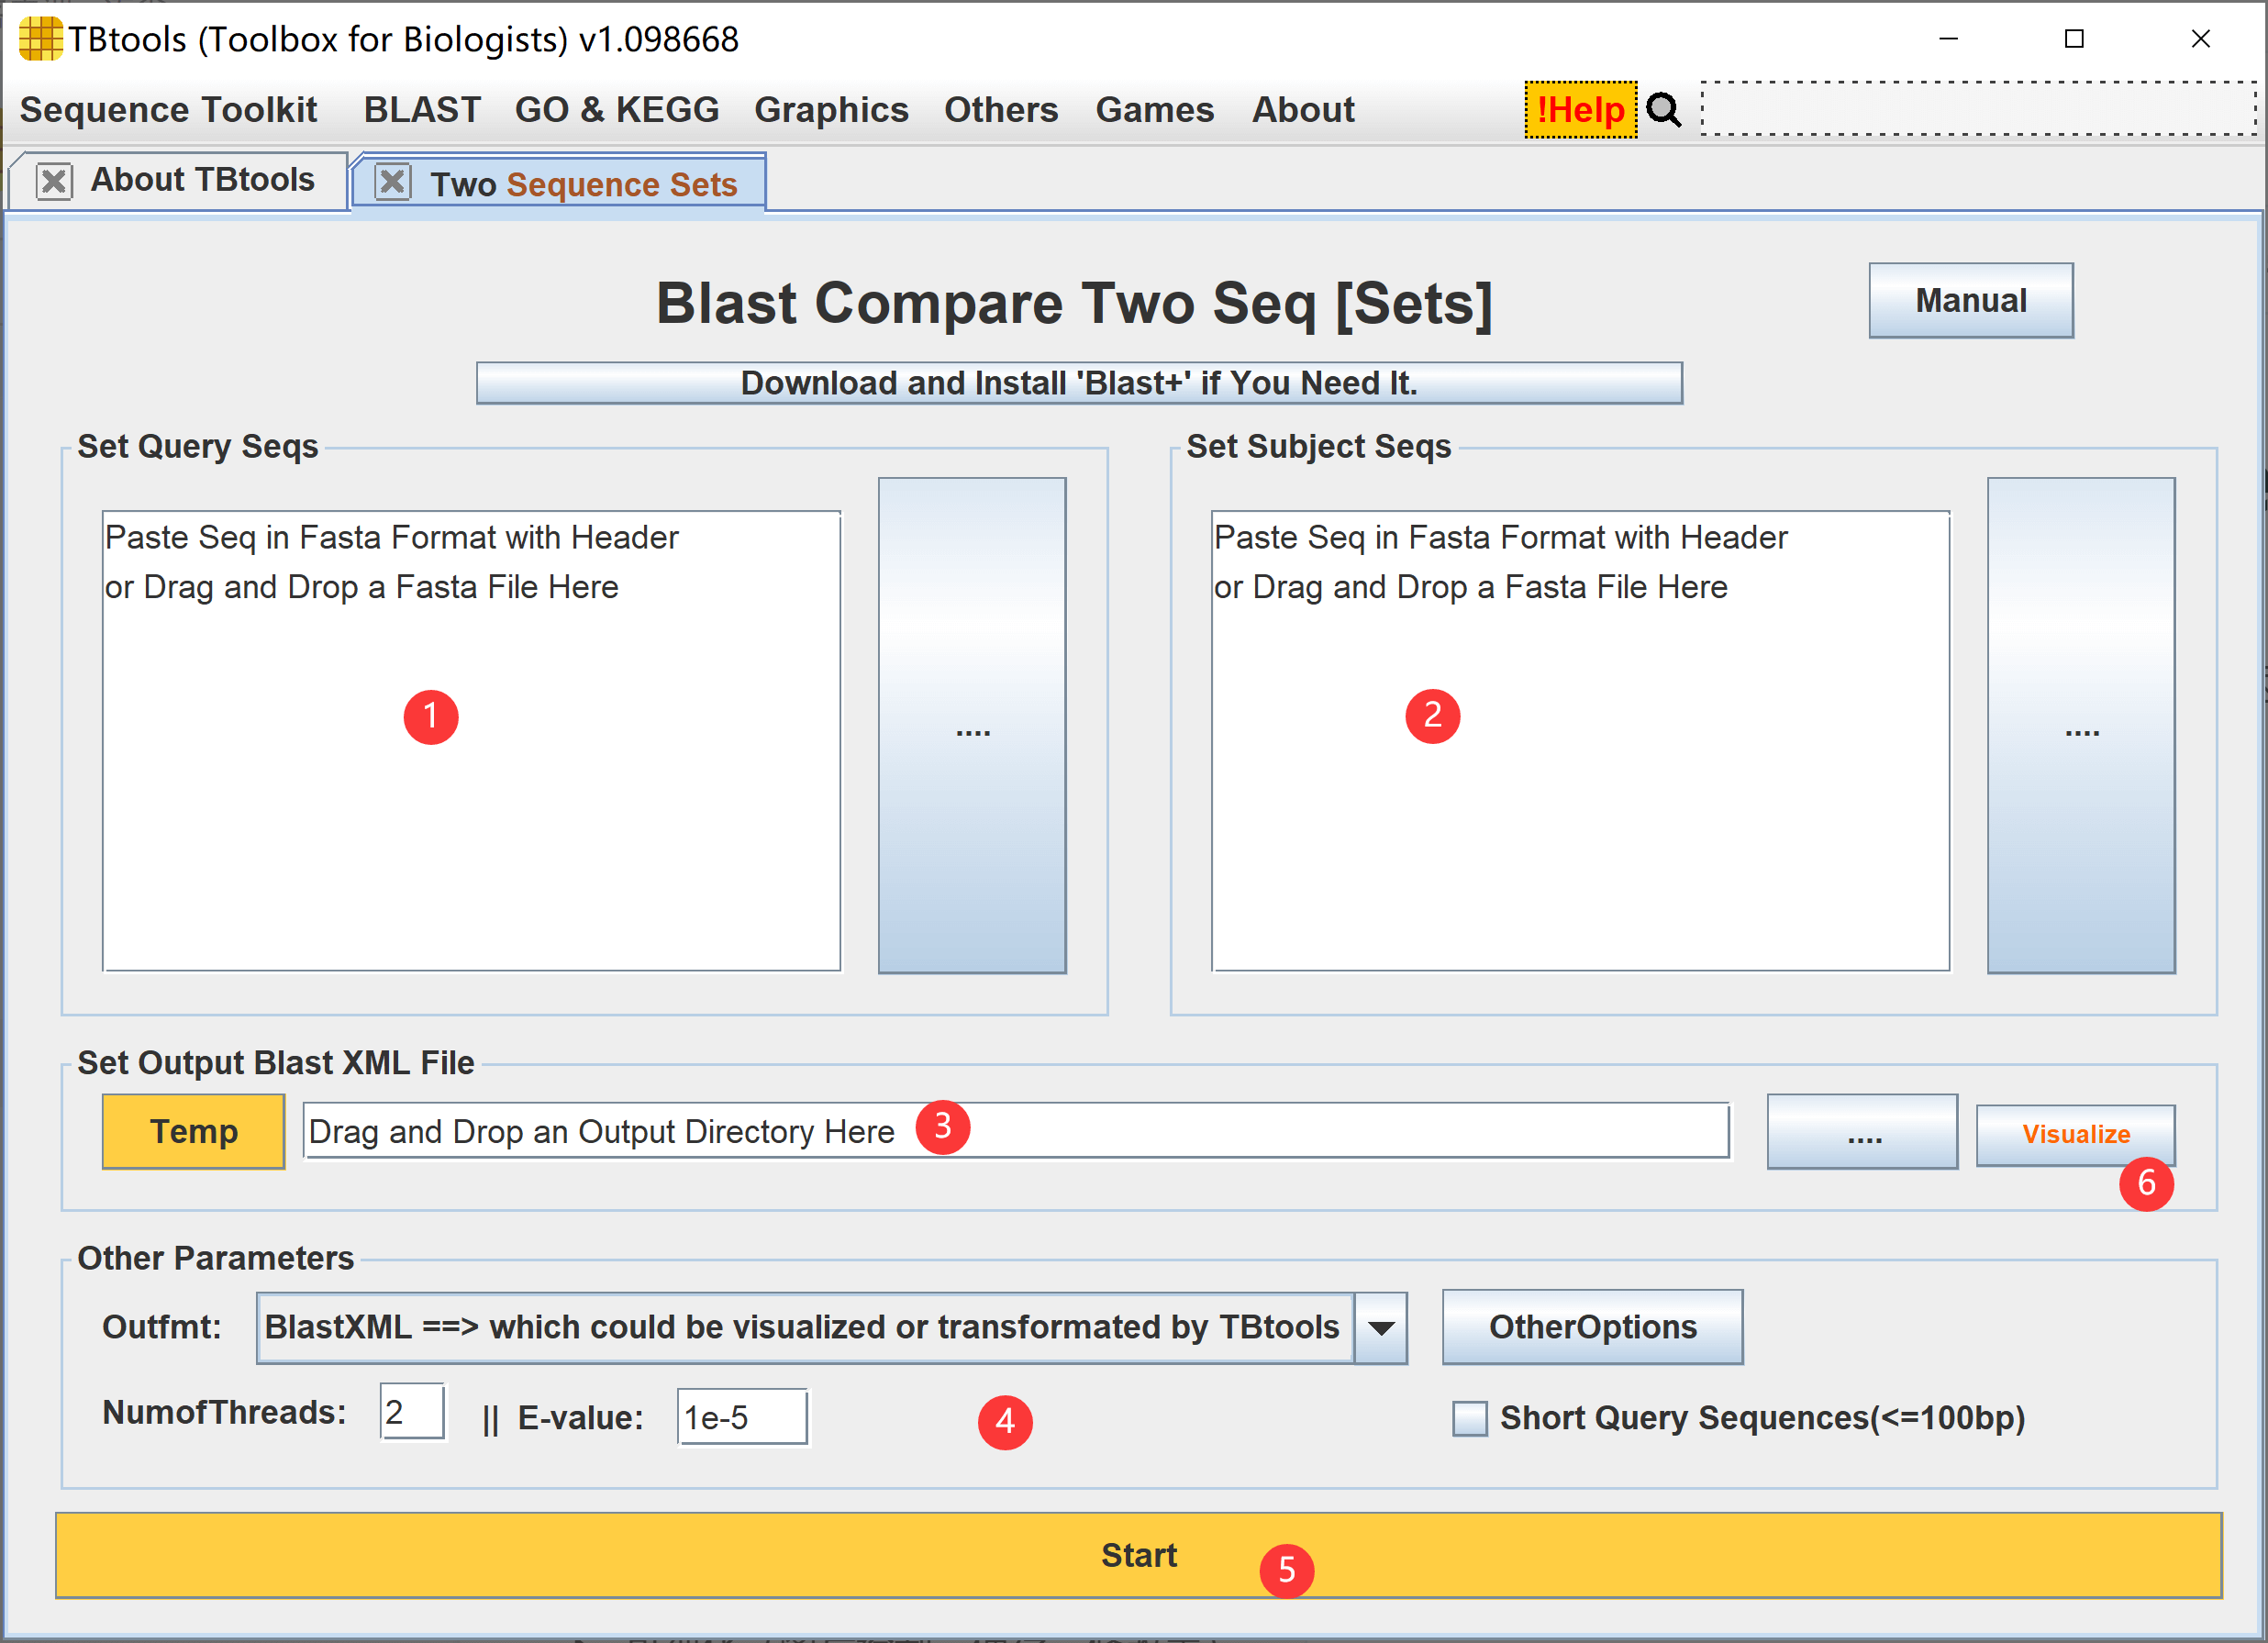Click the E-value field
This screenshot has height=1643, width=2268.
pyautogui.click(x=742, y=1417)
